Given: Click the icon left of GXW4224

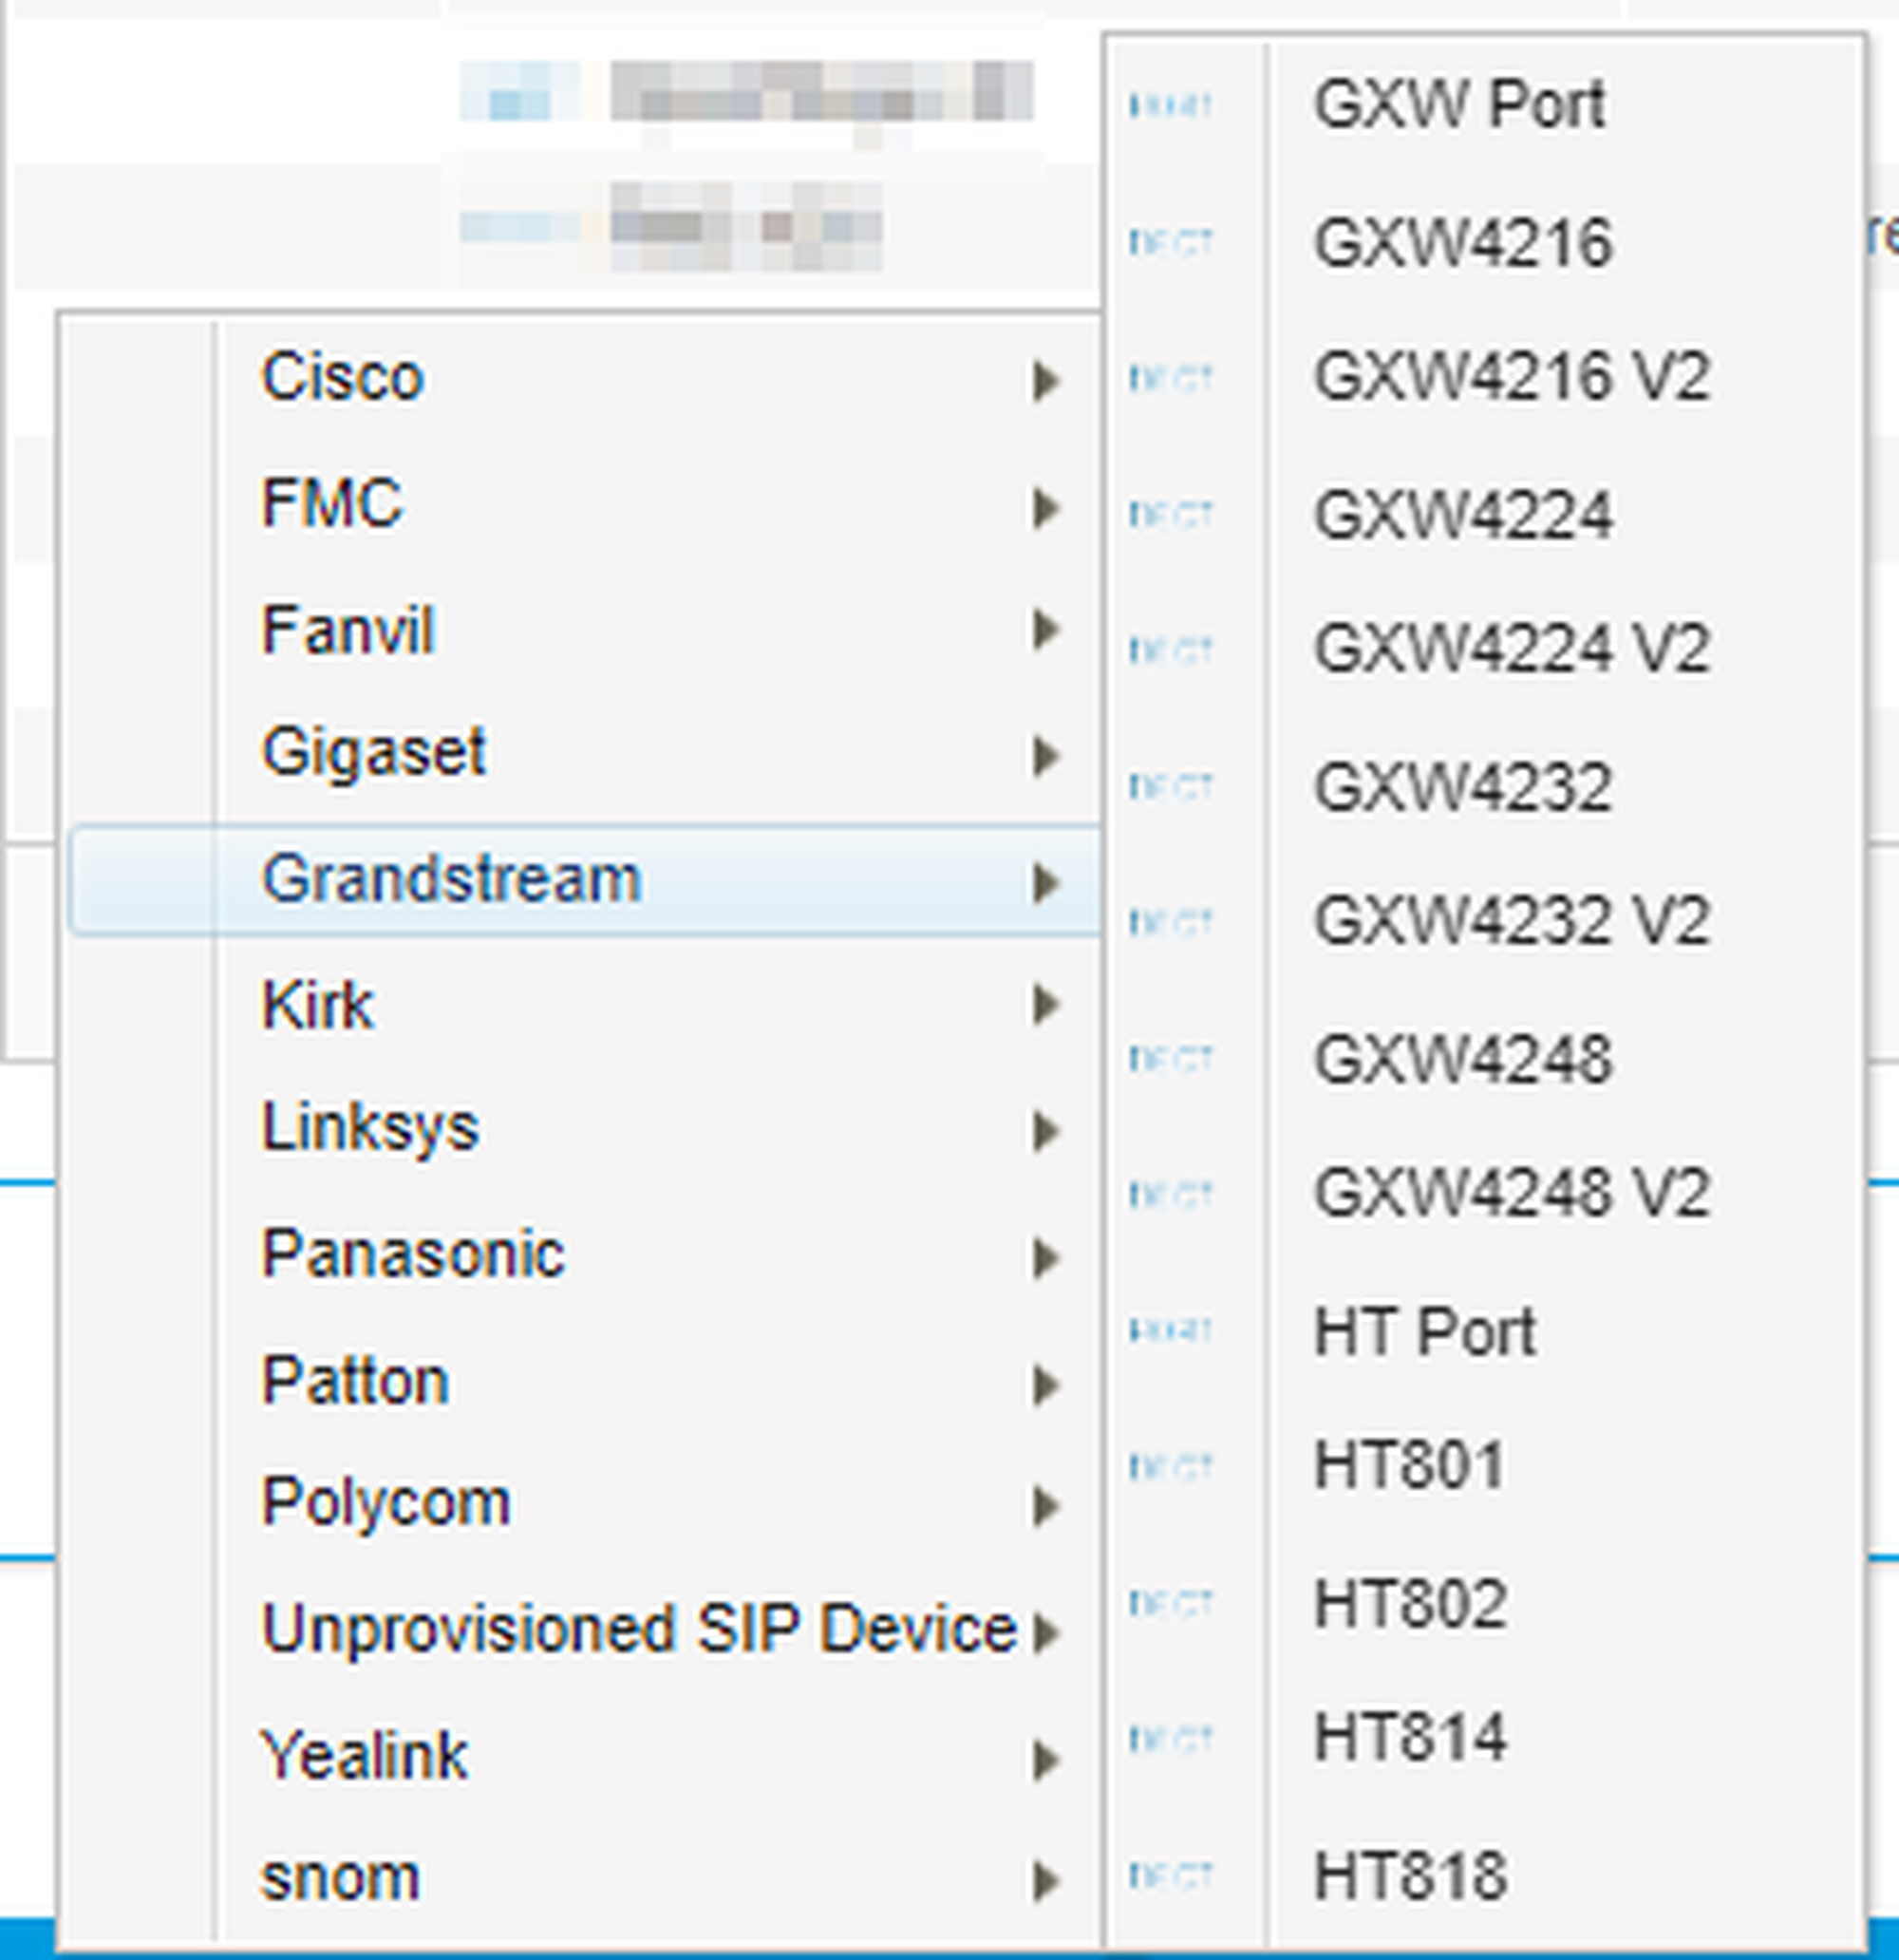Looking at the screenshot, I should tap(1170, 515).
